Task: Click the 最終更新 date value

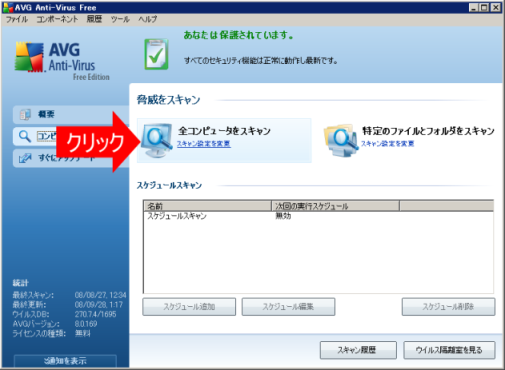Action: coord(99,305)
